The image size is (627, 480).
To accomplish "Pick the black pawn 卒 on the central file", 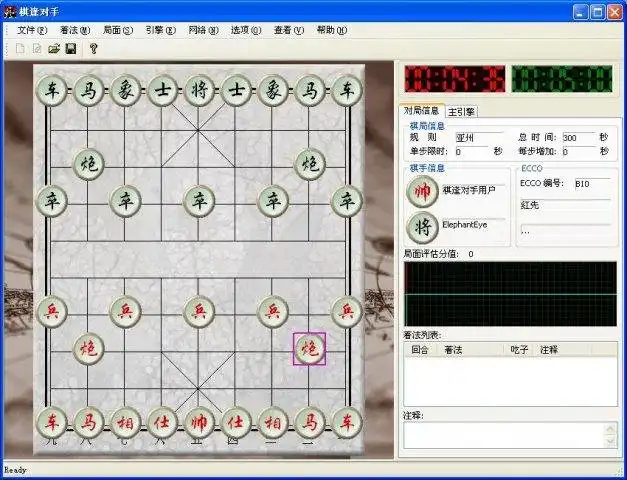I will coord(199,202).
